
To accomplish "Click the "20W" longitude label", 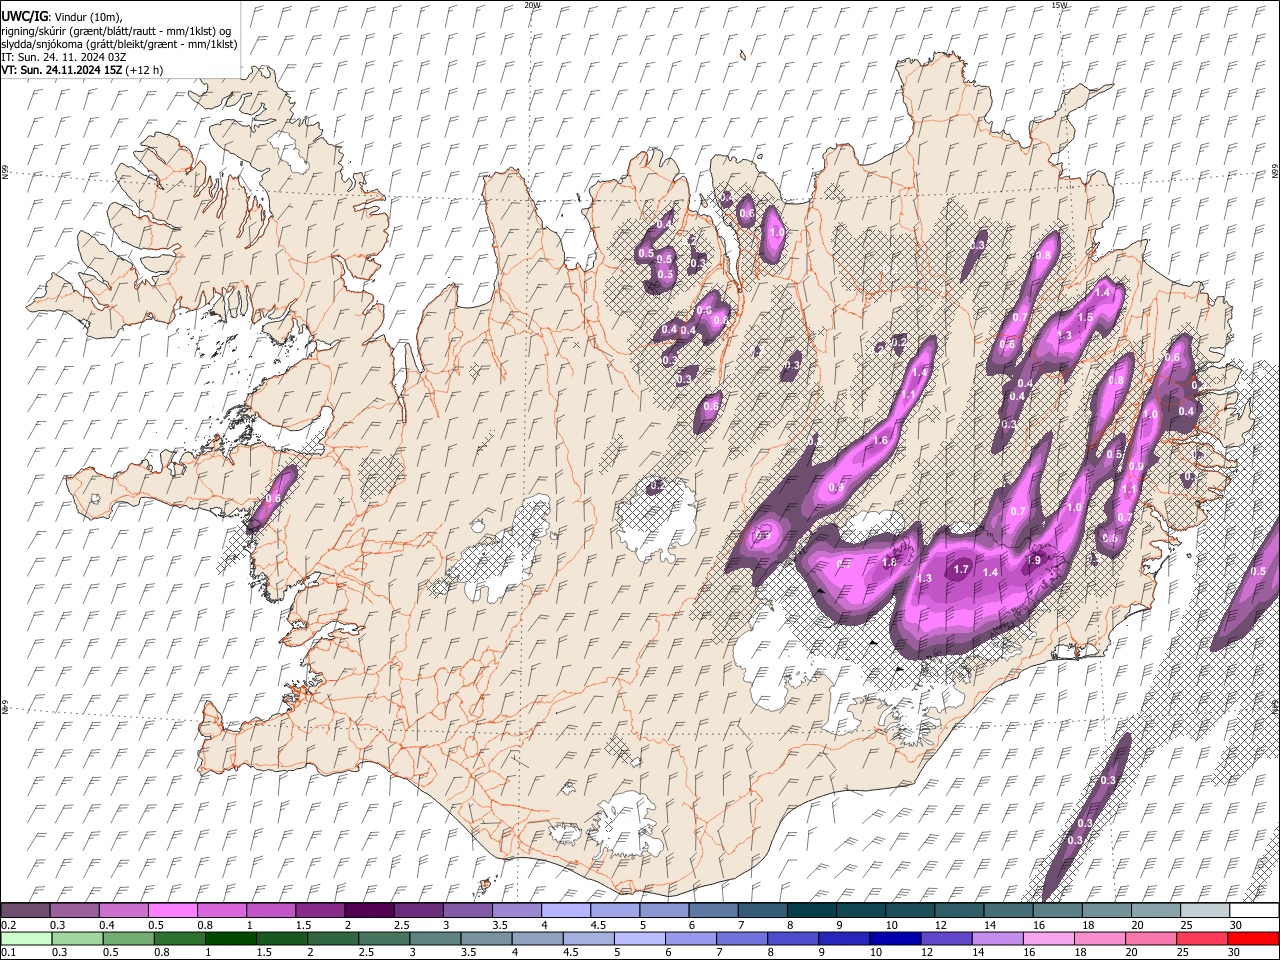I will (532, 5).
